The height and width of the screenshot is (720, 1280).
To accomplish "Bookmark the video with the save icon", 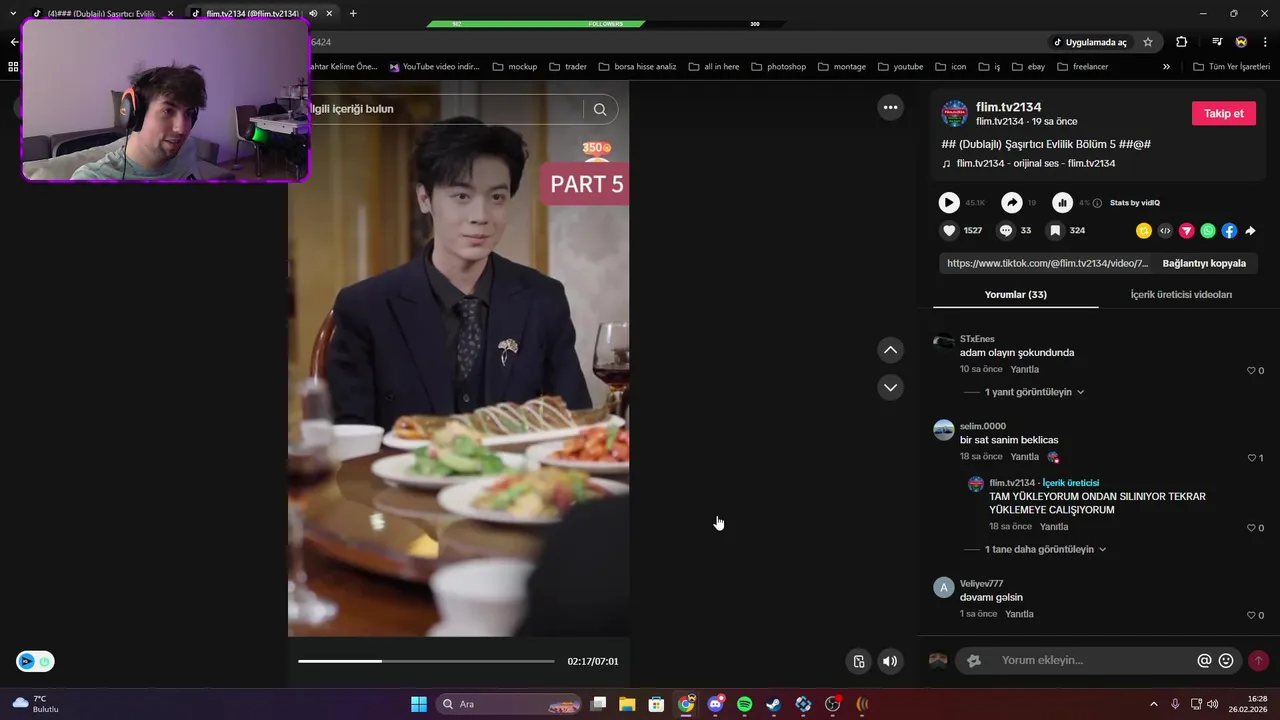I will pos(1054,230).
